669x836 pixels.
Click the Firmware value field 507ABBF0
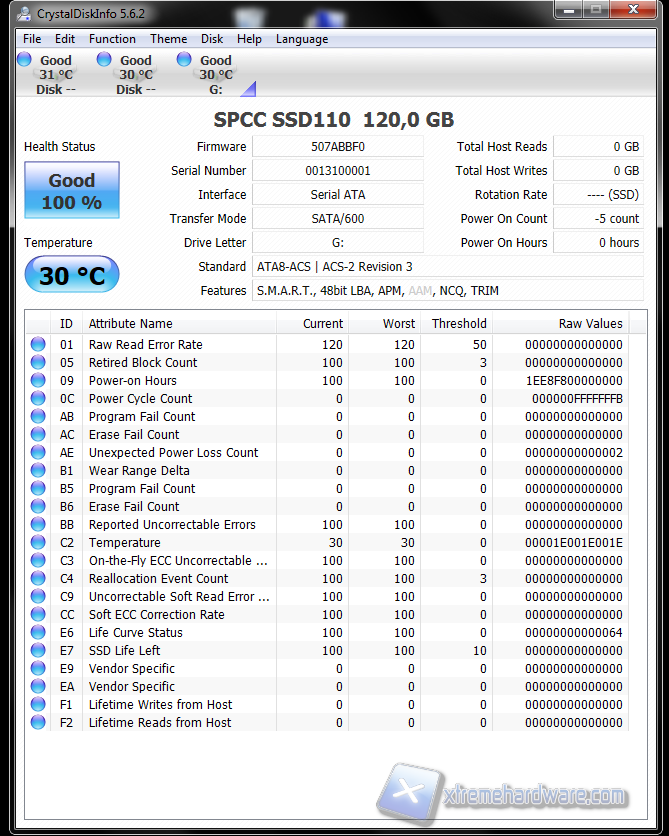(337, 147)
